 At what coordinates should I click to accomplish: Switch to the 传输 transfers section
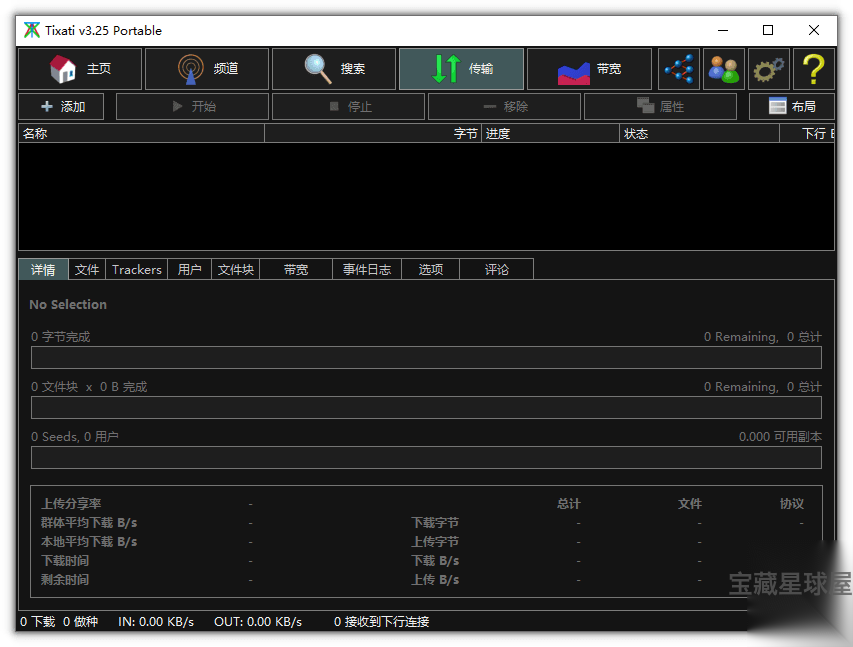[x=461, y=69]
